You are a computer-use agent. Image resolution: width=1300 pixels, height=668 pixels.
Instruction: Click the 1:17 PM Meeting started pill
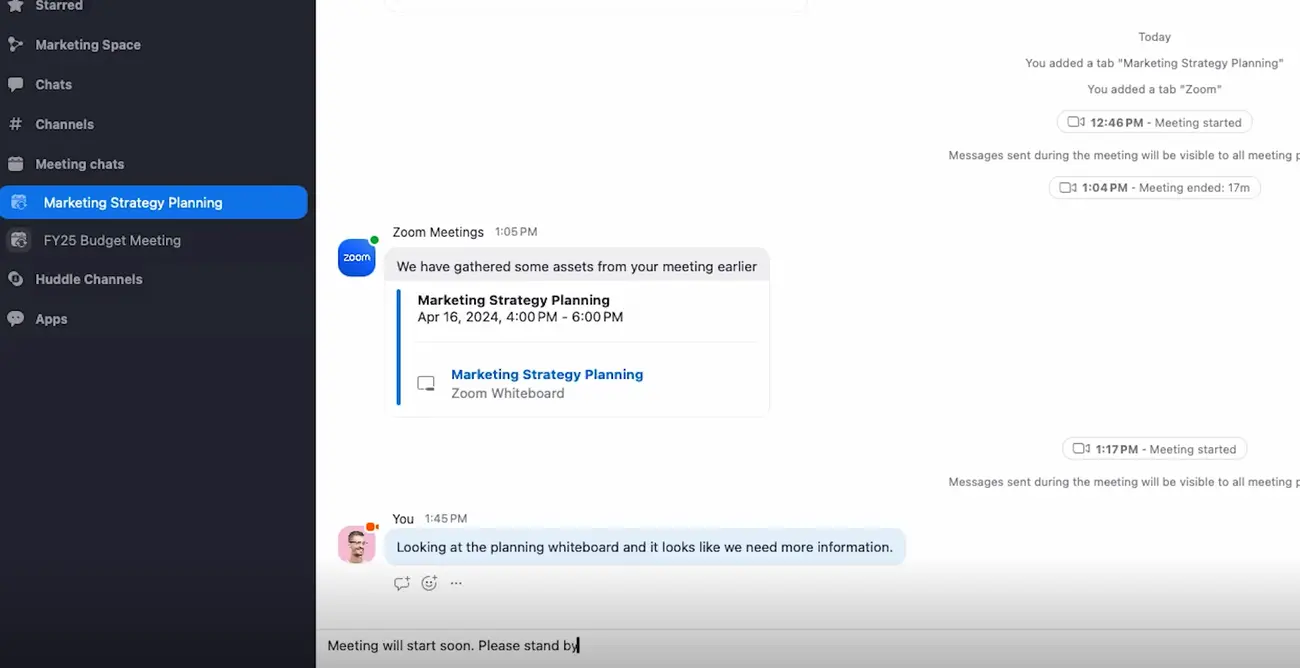click(x=1154, y=450)
